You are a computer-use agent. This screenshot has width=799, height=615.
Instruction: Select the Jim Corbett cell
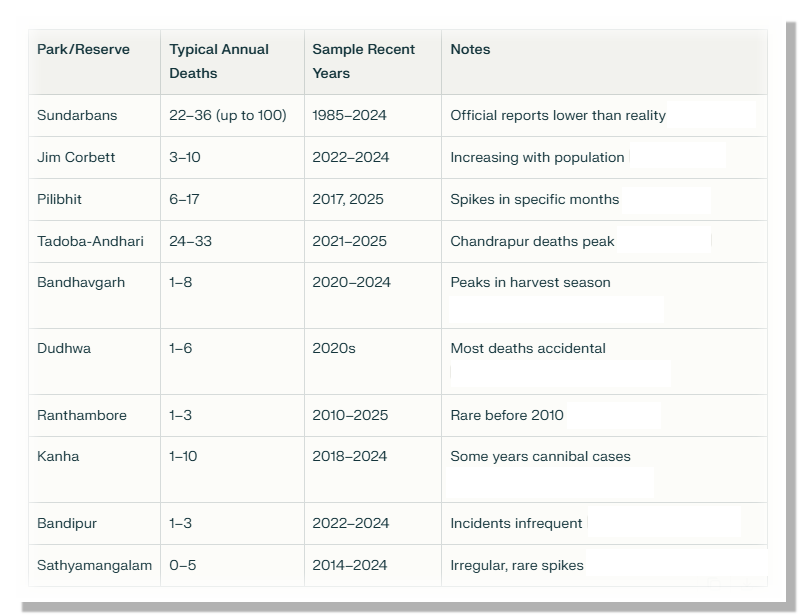(x=76, y=157)
